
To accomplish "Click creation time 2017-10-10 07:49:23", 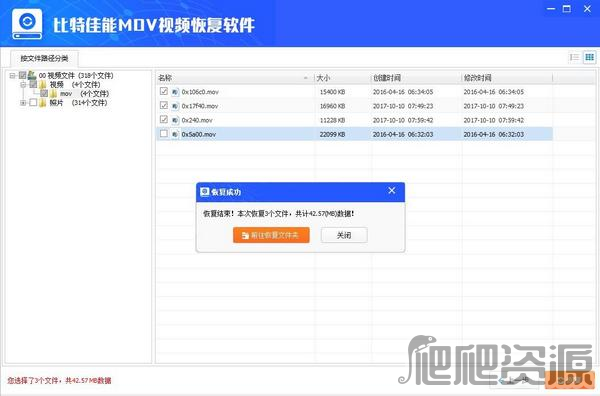I will [403, 106].
